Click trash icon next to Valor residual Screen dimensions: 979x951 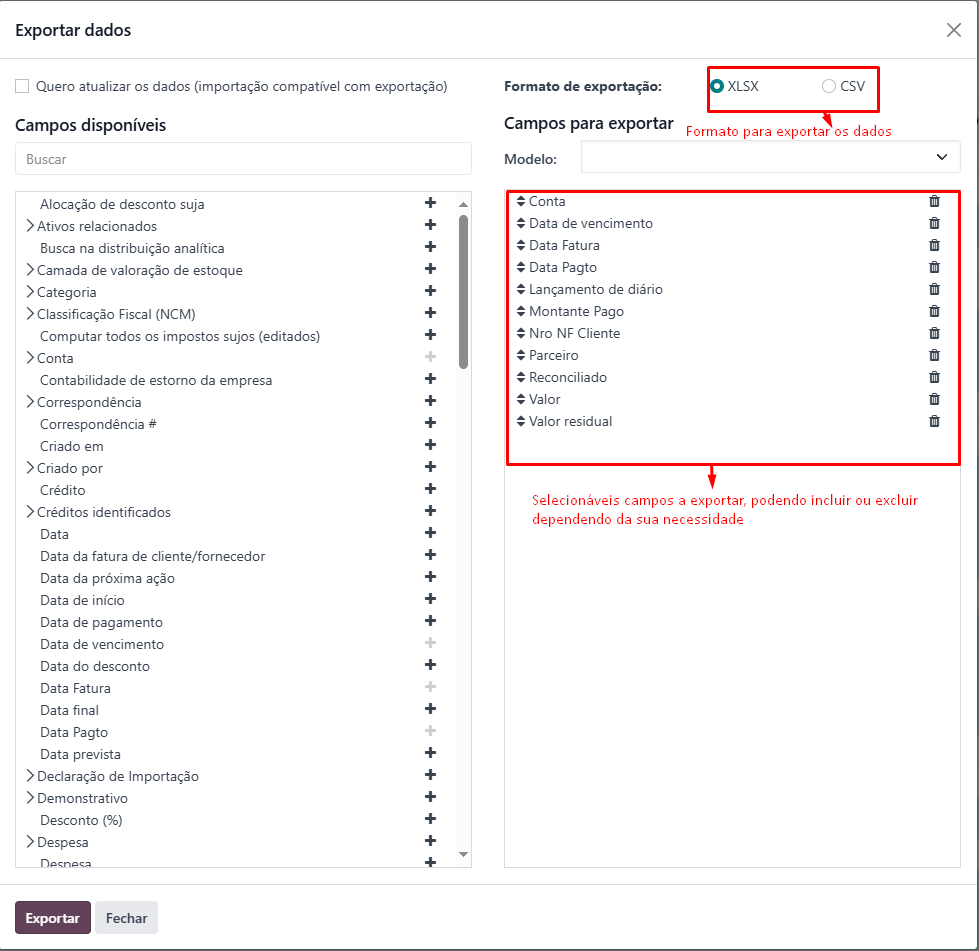tap(934, 421)
